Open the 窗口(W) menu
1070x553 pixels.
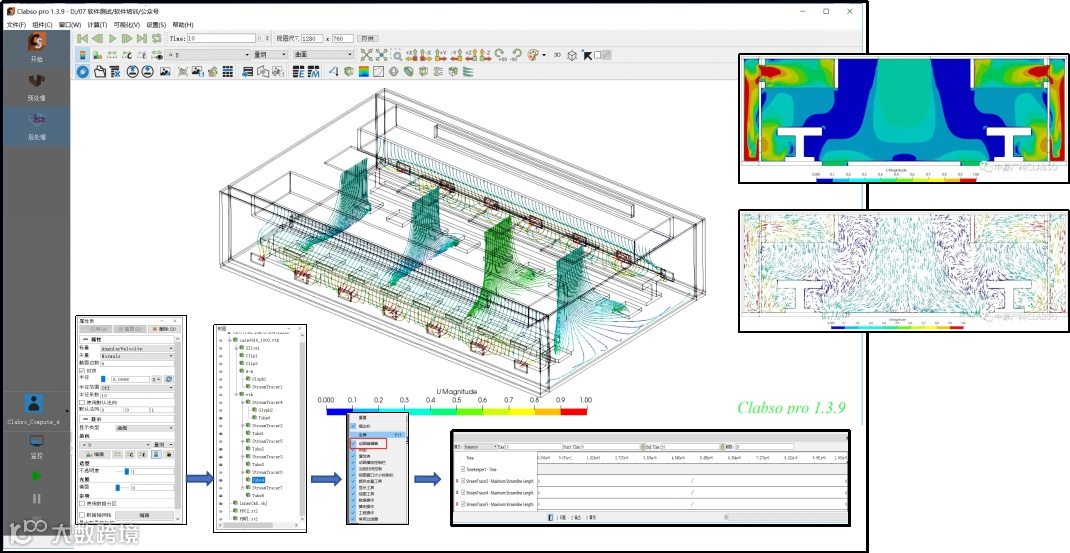pos(70,25)
